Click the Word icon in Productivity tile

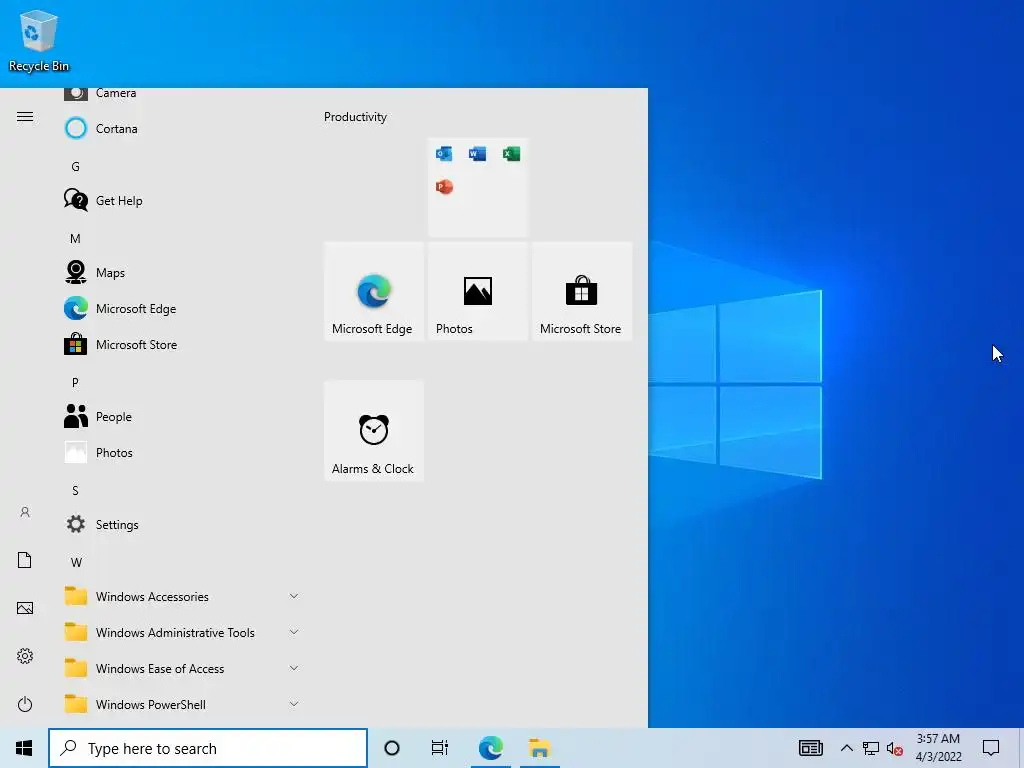pyautogui.click(x=477, y=154)
